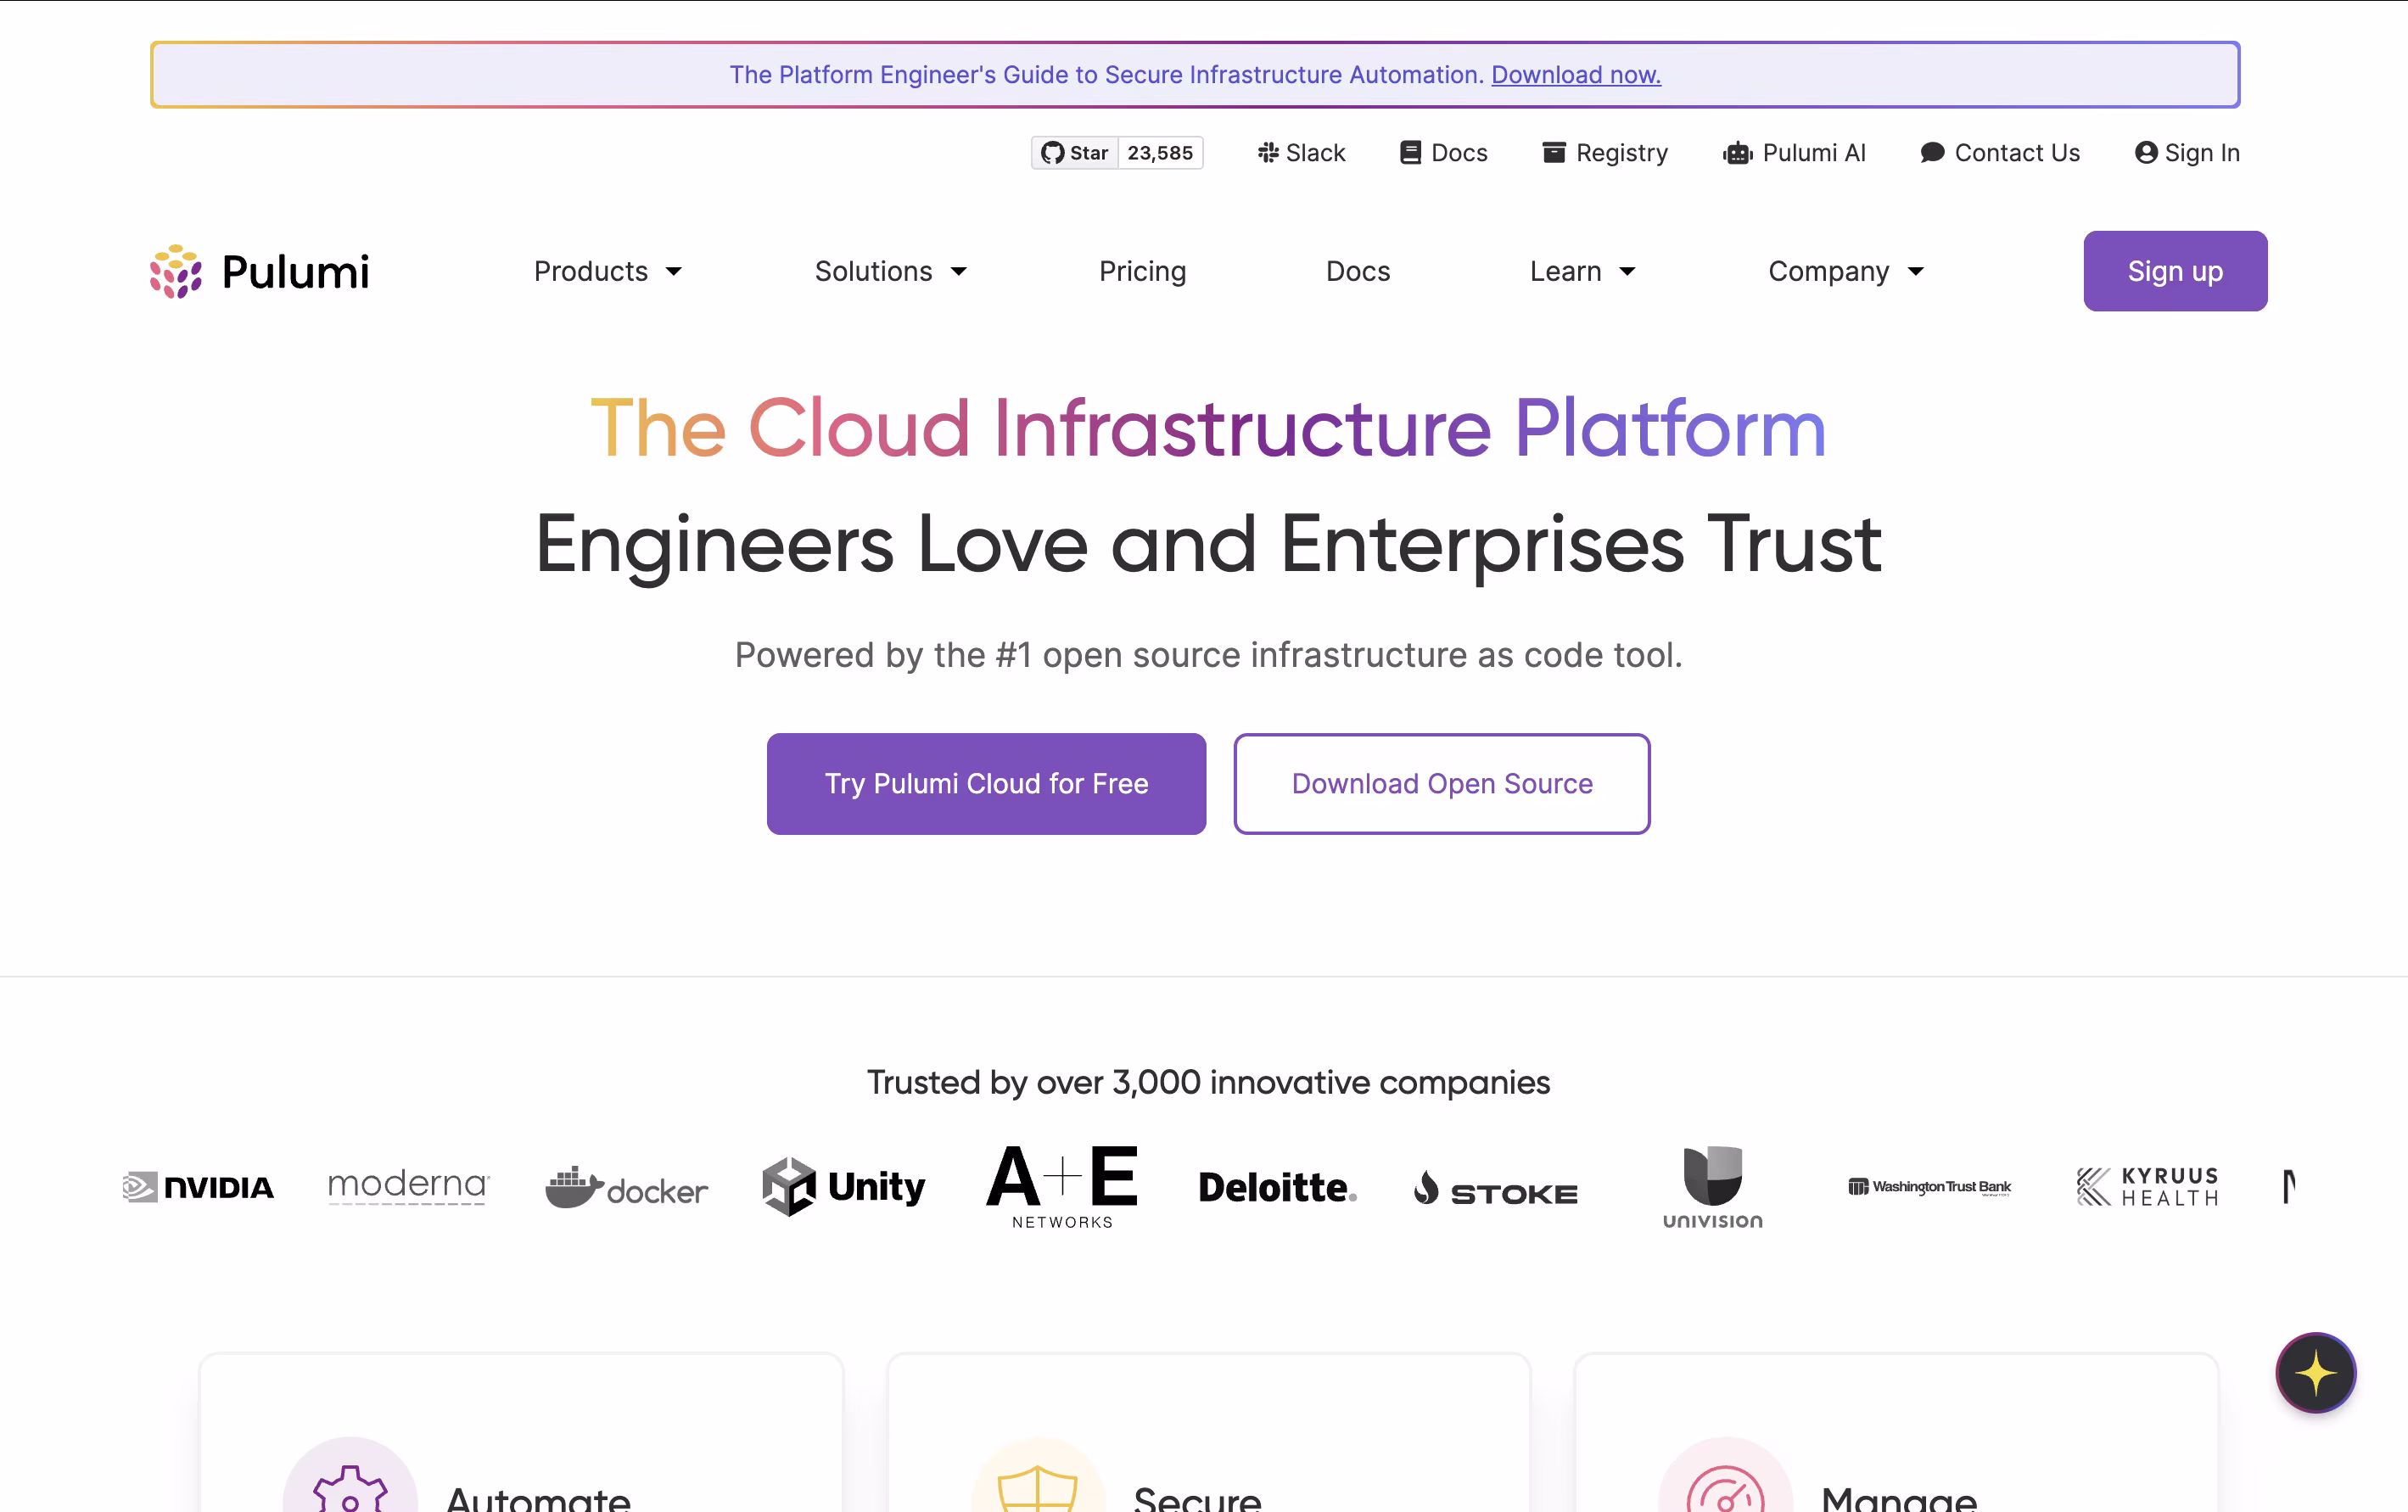Viewport: 2408px width, 1512px height.
Task: Click the Docker logo
Action: 626,1187
